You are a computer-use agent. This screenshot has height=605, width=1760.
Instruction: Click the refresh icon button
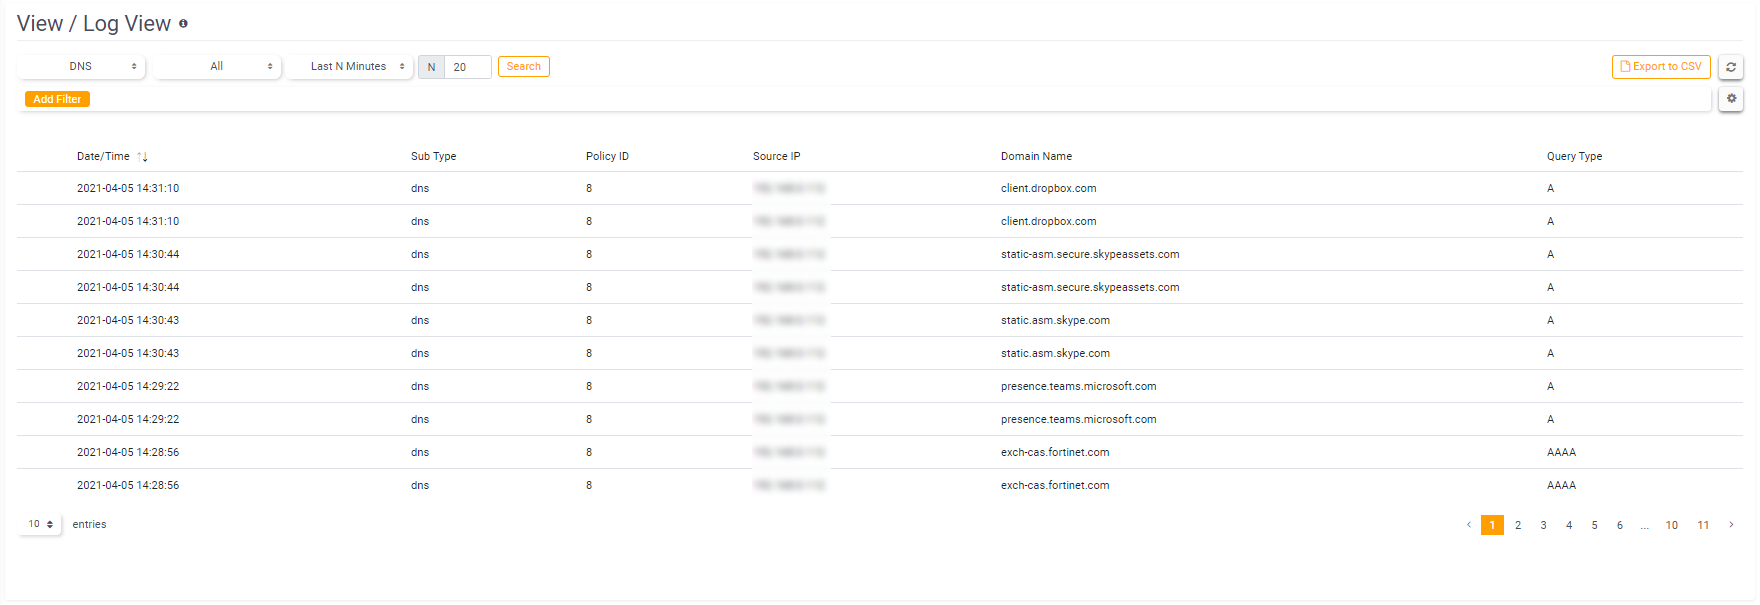coord(1731,67)
